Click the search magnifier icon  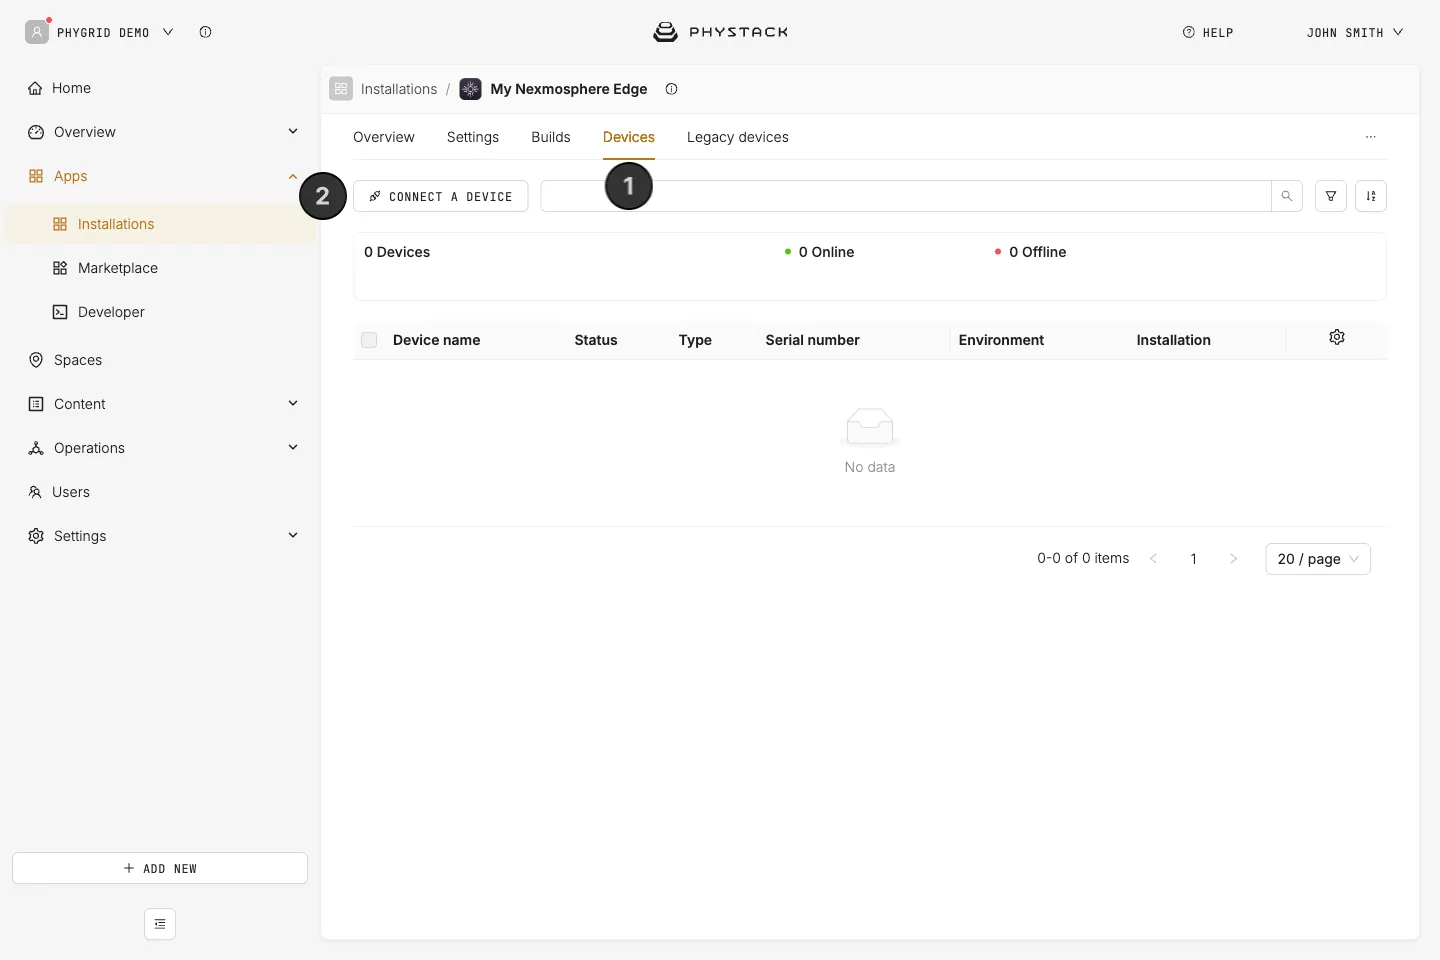(x=1286, y=196)
